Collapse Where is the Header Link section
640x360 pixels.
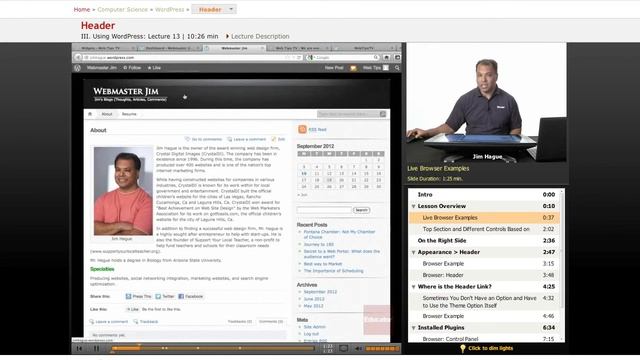pos(413,287)
